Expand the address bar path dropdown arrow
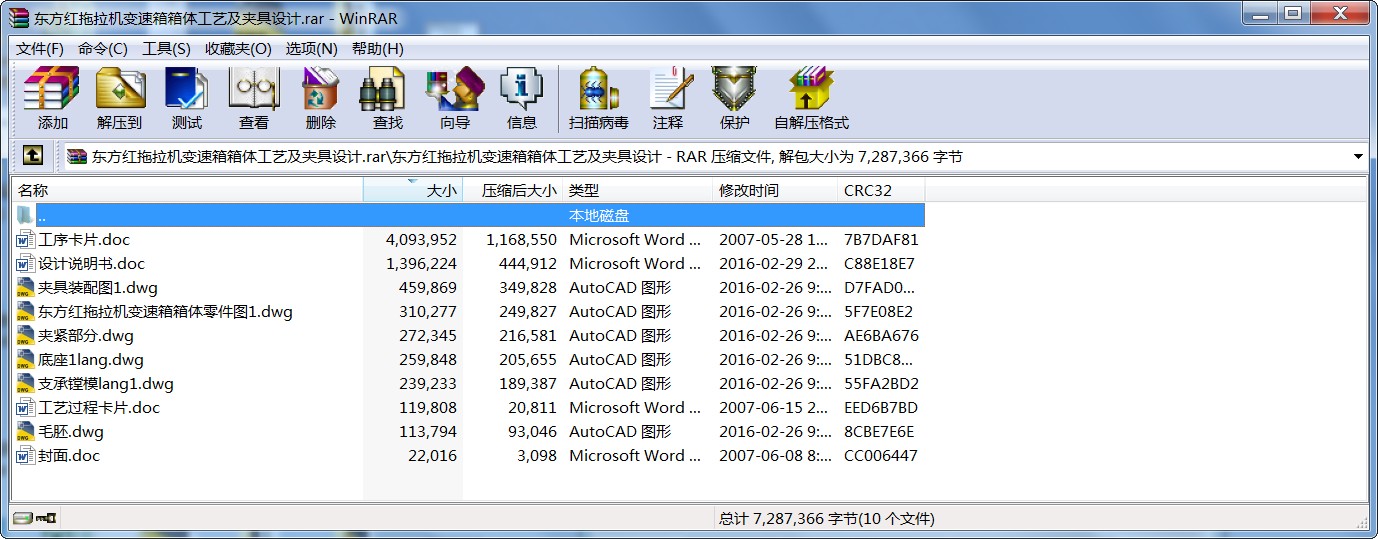The width and height of the screenshot is (1378, 539). pyautogui.click(x=1358, y=156)
